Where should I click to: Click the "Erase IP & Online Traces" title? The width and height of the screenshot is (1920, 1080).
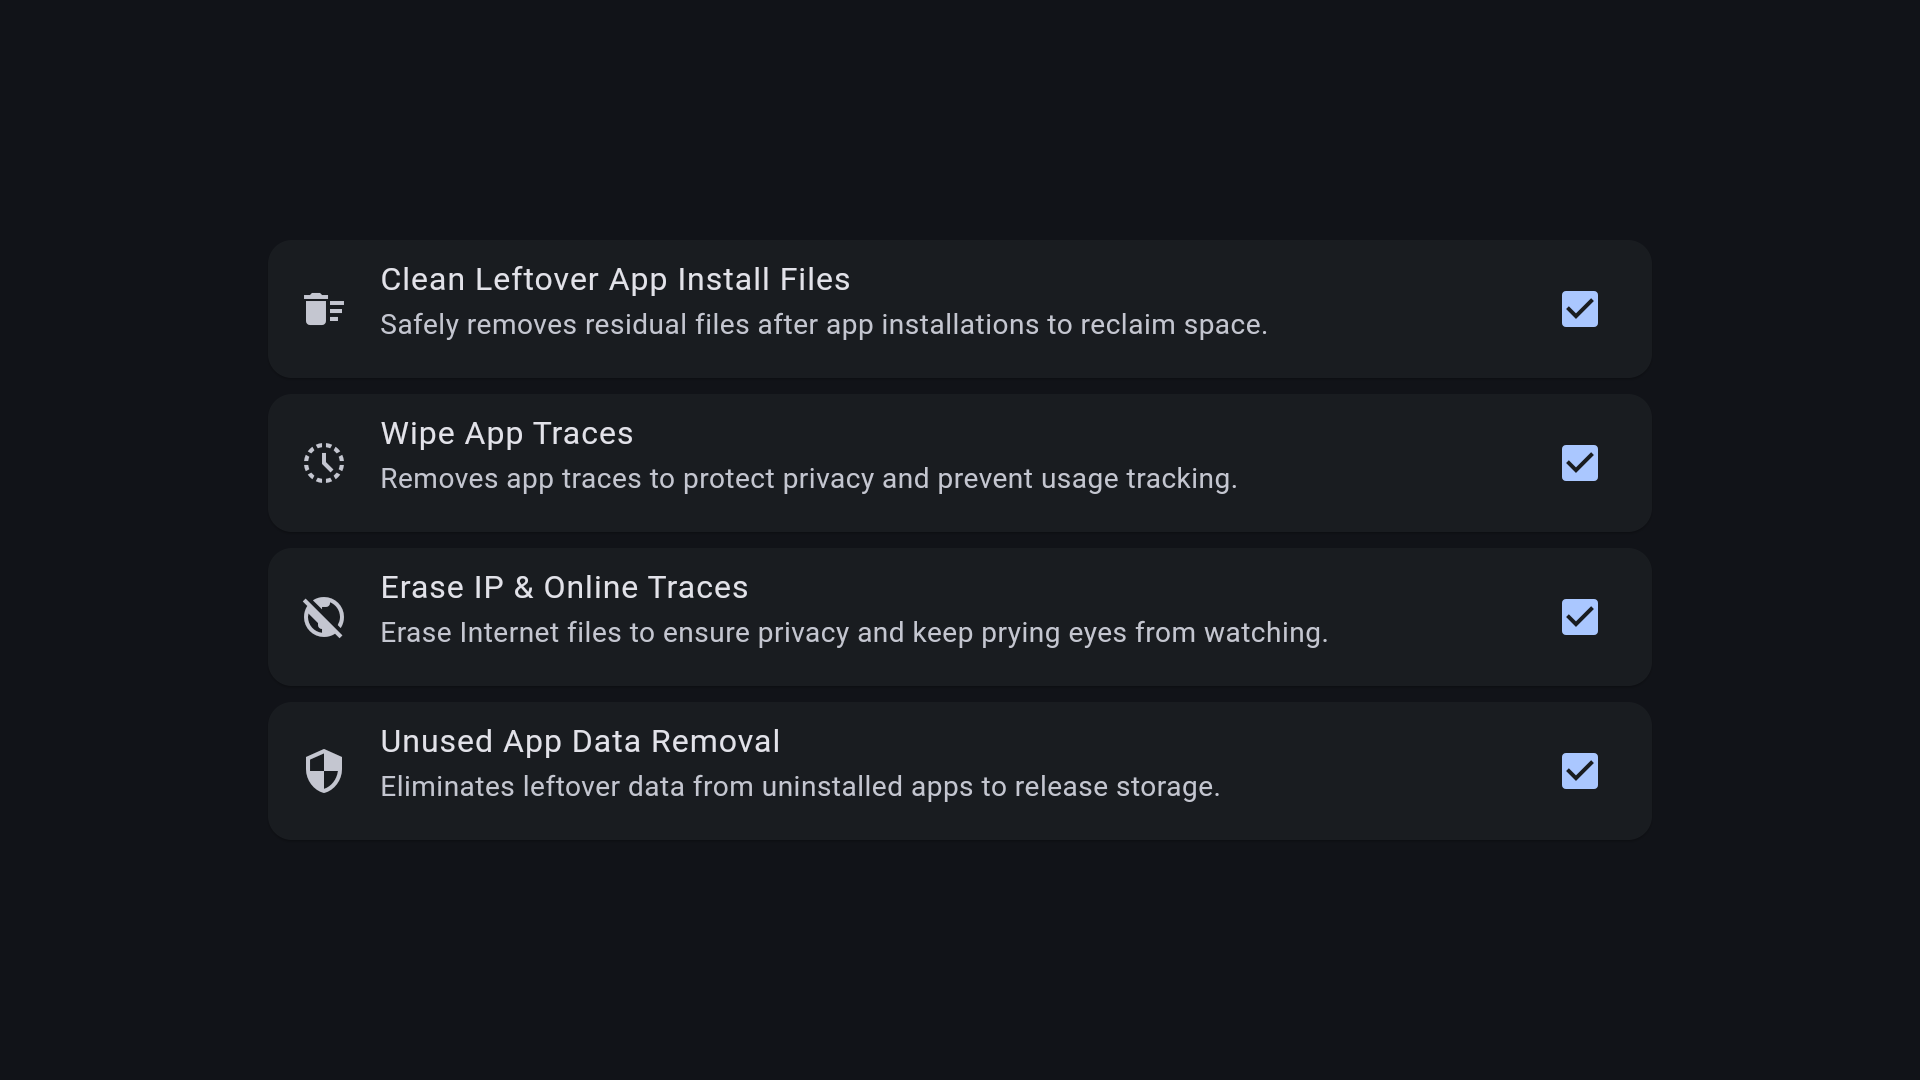coord(564,588)
